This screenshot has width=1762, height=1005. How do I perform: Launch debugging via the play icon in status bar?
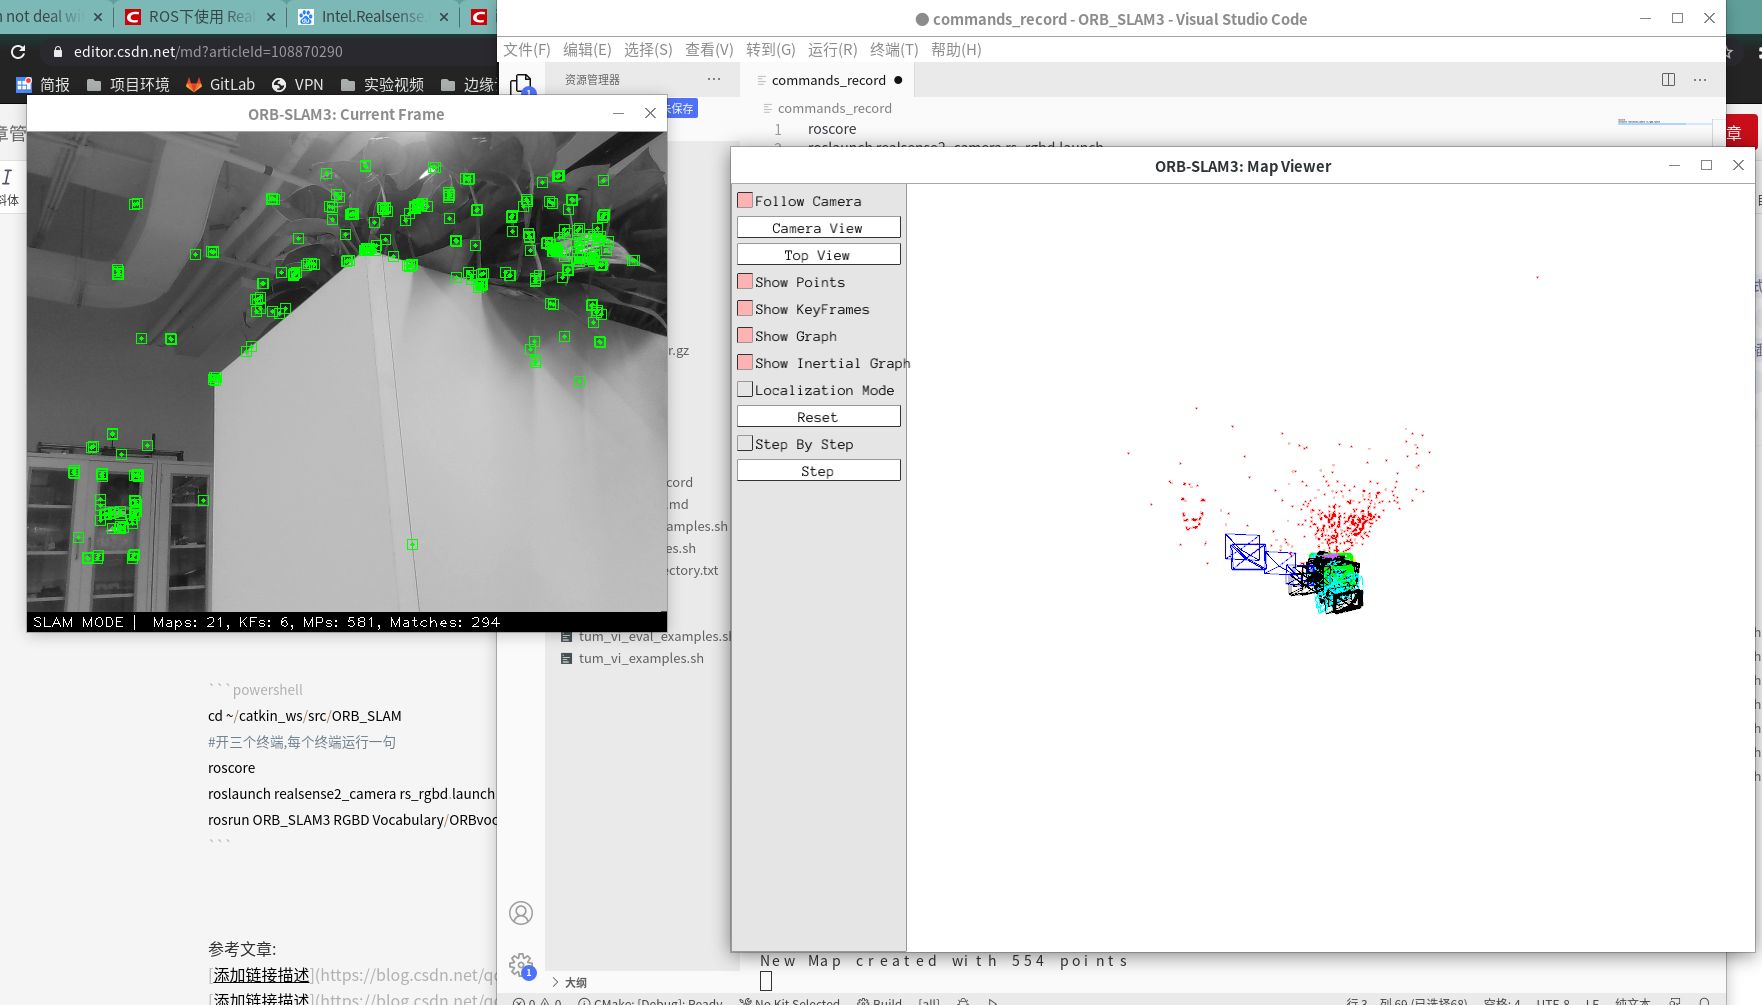(x=992, y=1001)
